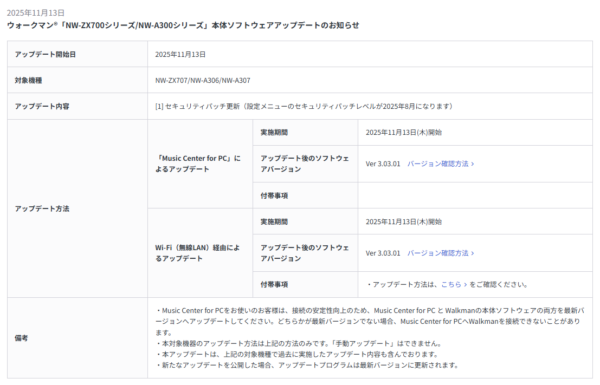Follow the こちら link for update method
Viewport: 600px width, 385px height.
coord(454,285)
